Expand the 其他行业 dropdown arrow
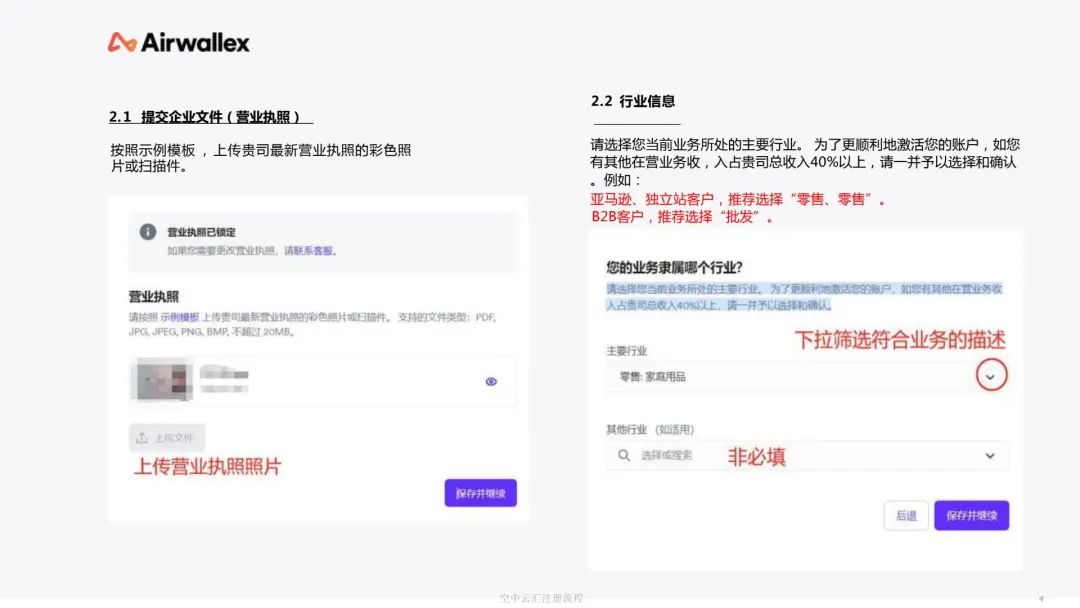Image resolution: width=1080 pixels, height=608 pixels. pyautogui.click(x=990, y=456)
